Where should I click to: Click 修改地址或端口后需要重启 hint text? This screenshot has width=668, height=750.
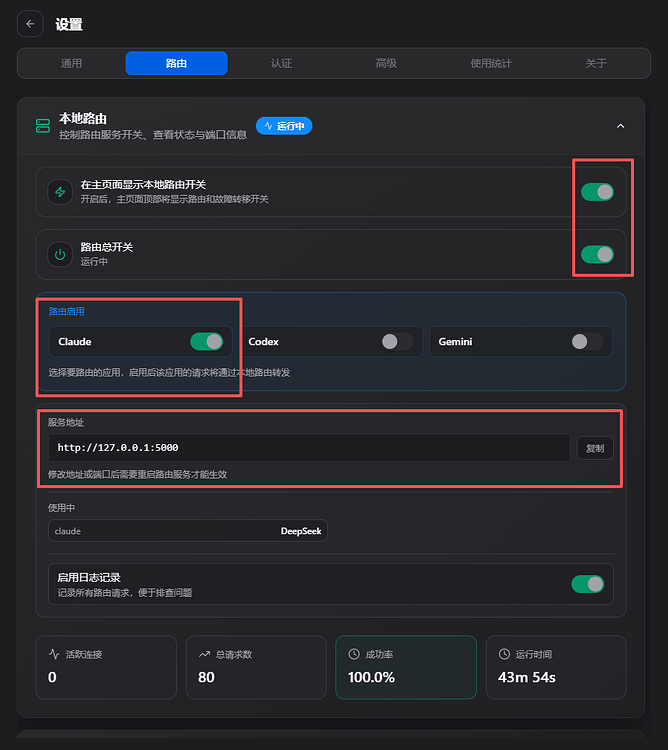tap(137, 474)
